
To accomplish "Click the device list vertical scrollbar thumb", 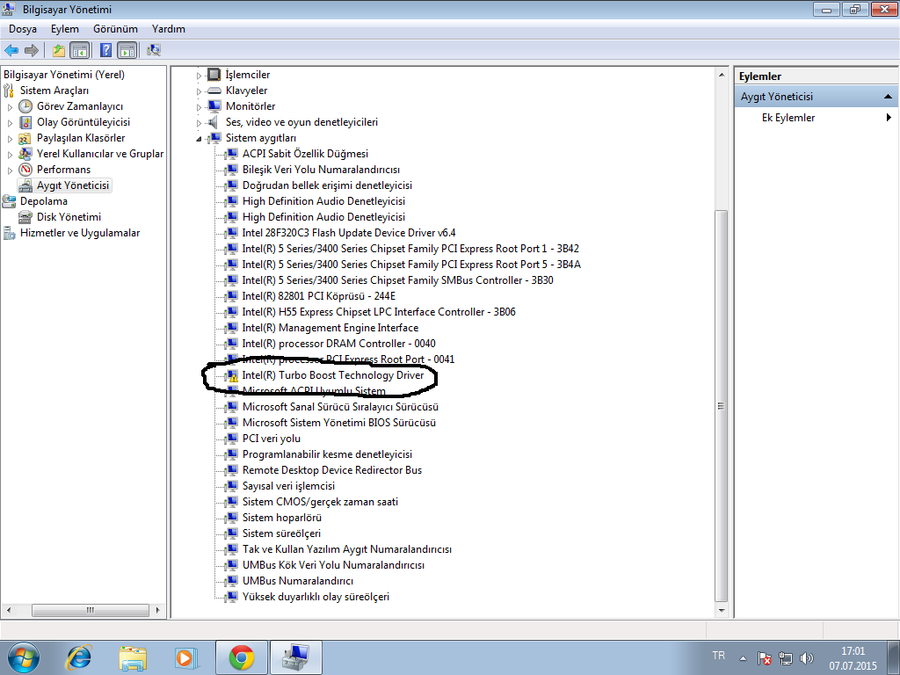I will pyautogui.click(x=721, y=406).
